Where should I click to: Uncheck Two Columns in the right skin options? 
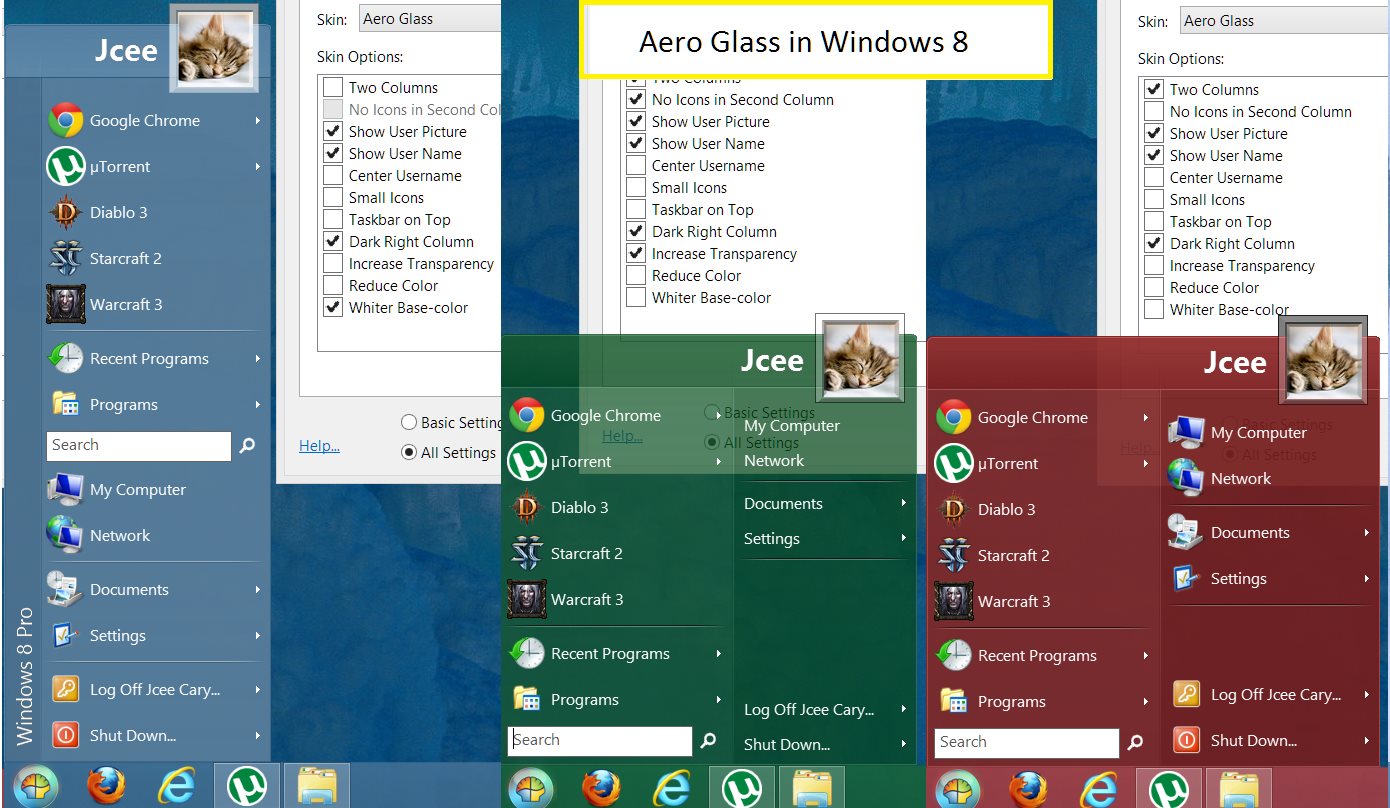point(1154,90)
